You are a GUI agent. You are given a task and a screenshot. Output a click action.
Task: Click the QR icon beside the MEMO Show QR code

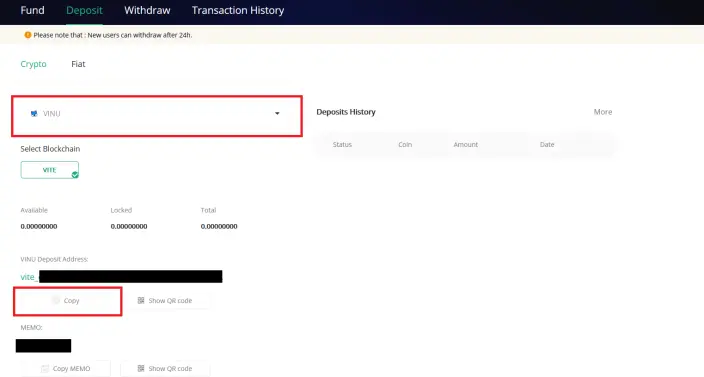(x=141, y=368)
